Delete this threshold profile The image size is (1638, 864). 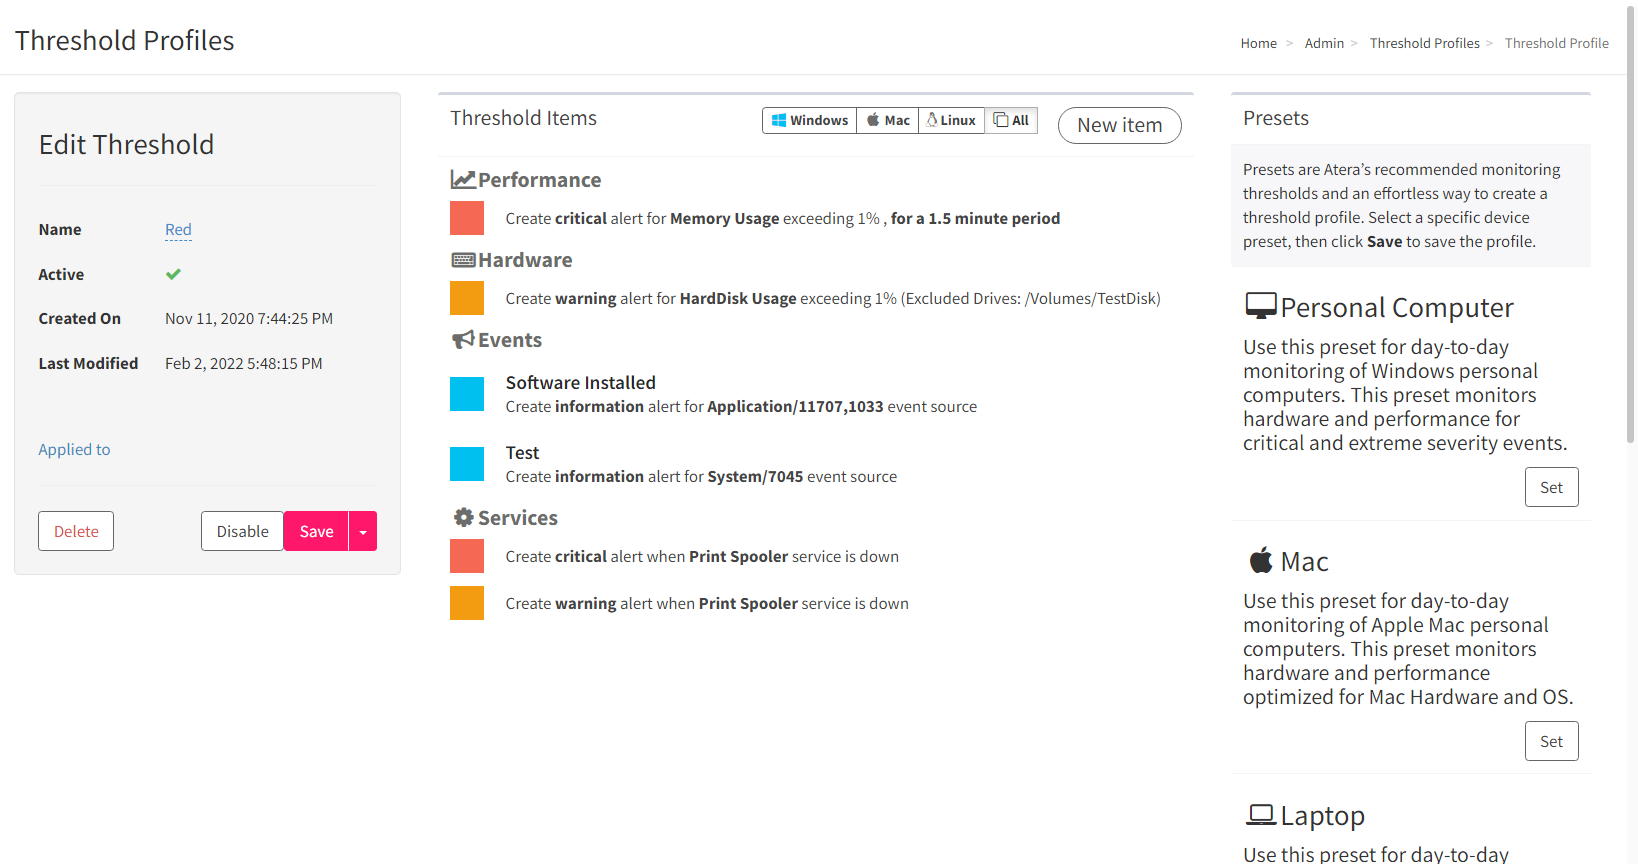coord(76,531)
